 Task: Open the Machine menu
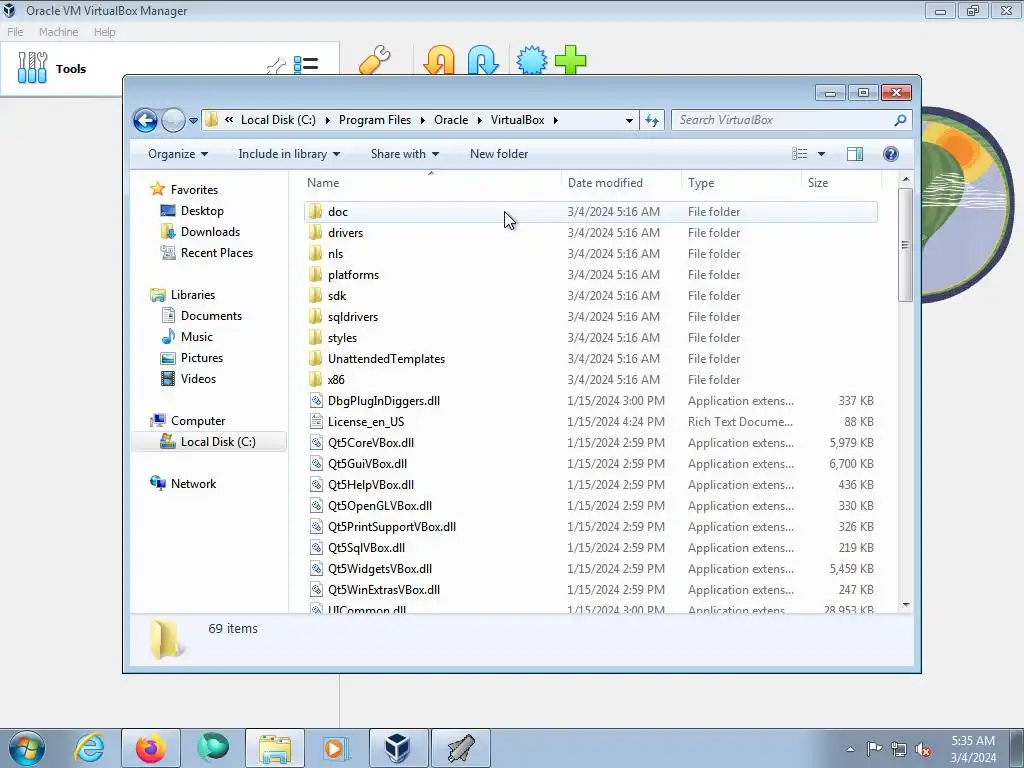point(58,32)
